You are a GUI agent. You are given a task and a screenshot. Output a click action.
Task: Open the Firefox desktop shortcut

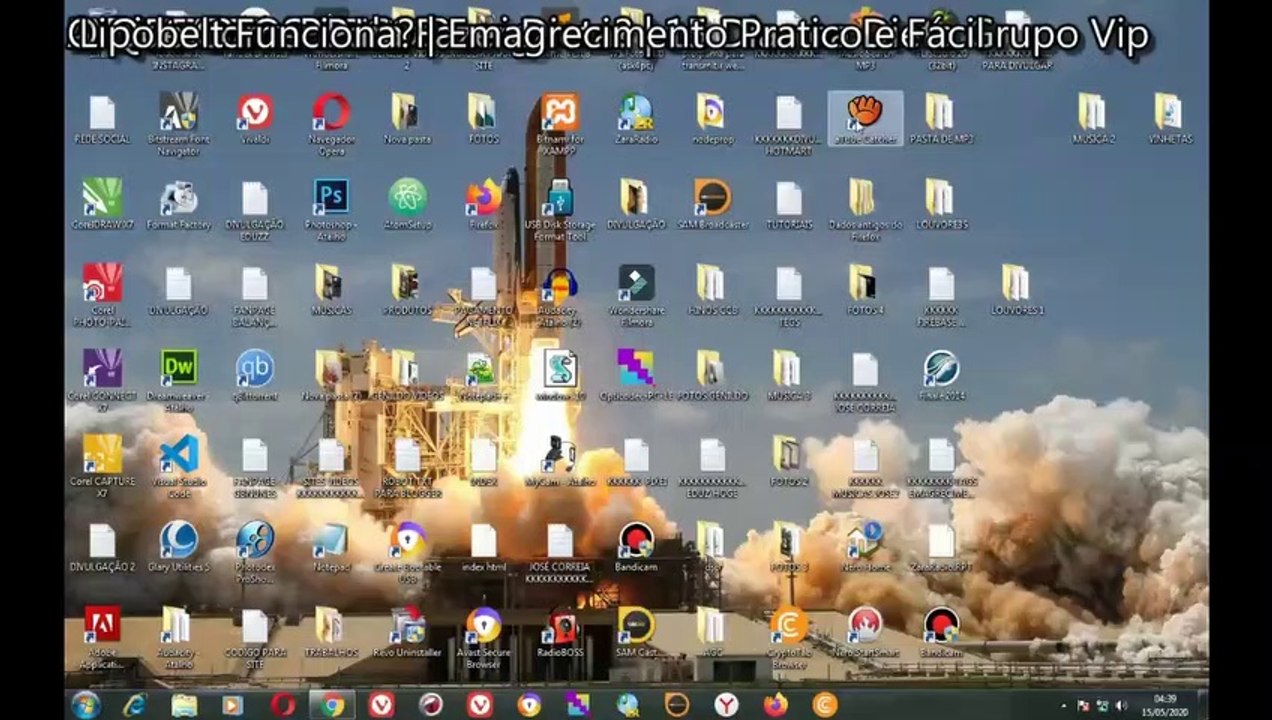484,205
